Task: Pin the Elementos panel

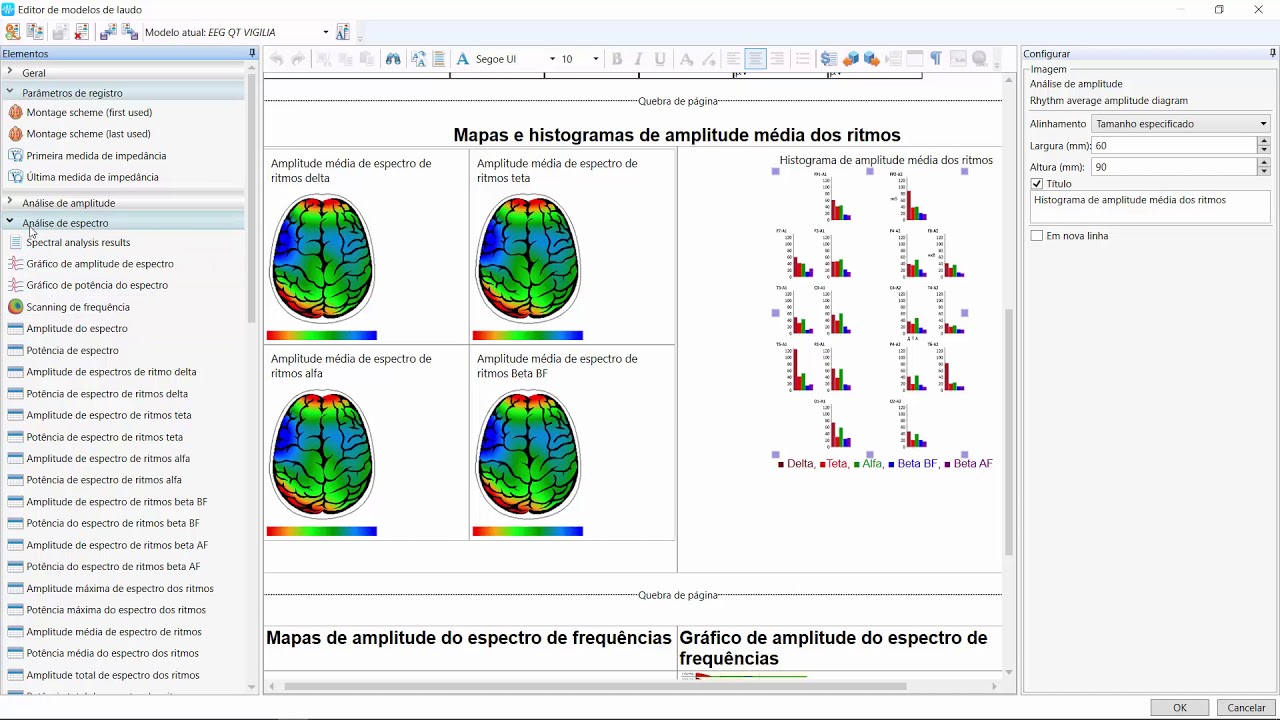Action: pos(252,53)
